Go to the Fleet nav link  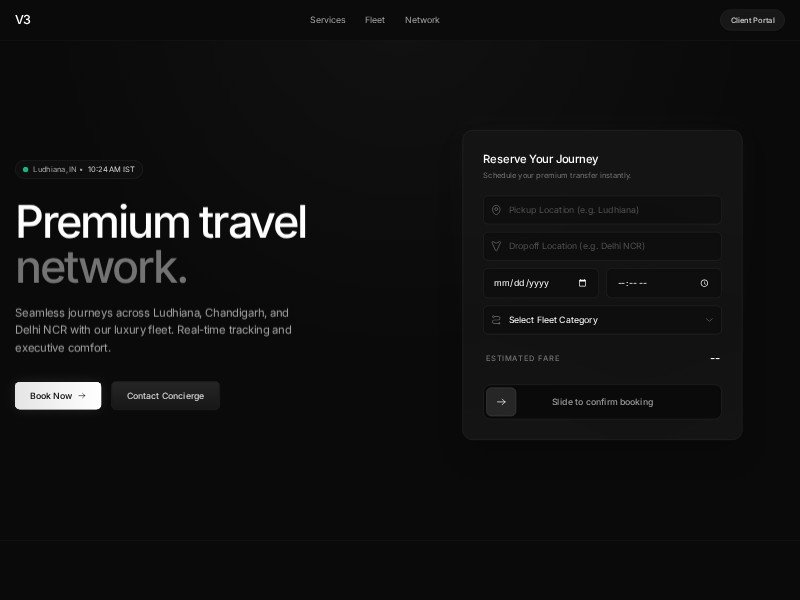pos(375,20)
